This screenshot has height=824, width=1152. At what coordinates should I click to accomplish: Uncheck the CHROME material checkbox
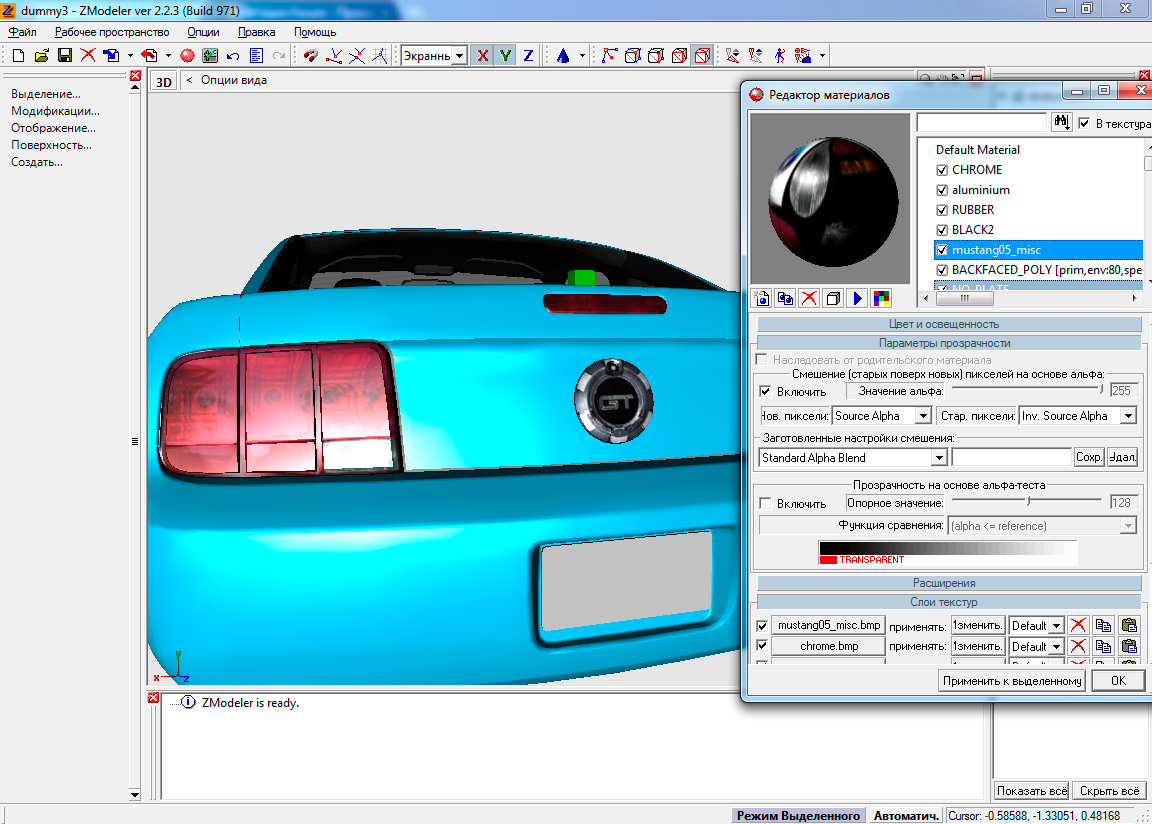point(941,170)
